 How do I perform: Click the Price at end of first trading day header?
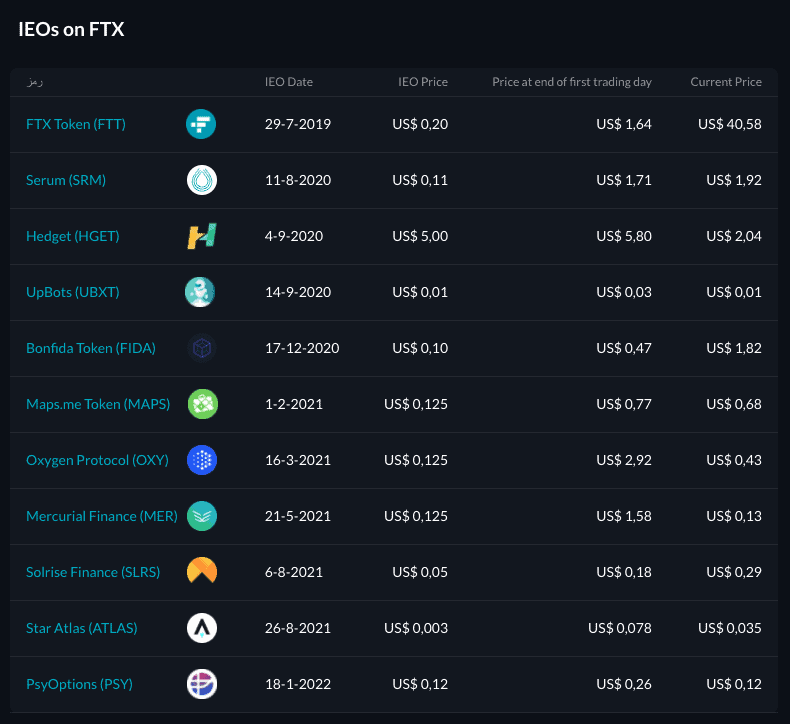coord(572,82)
